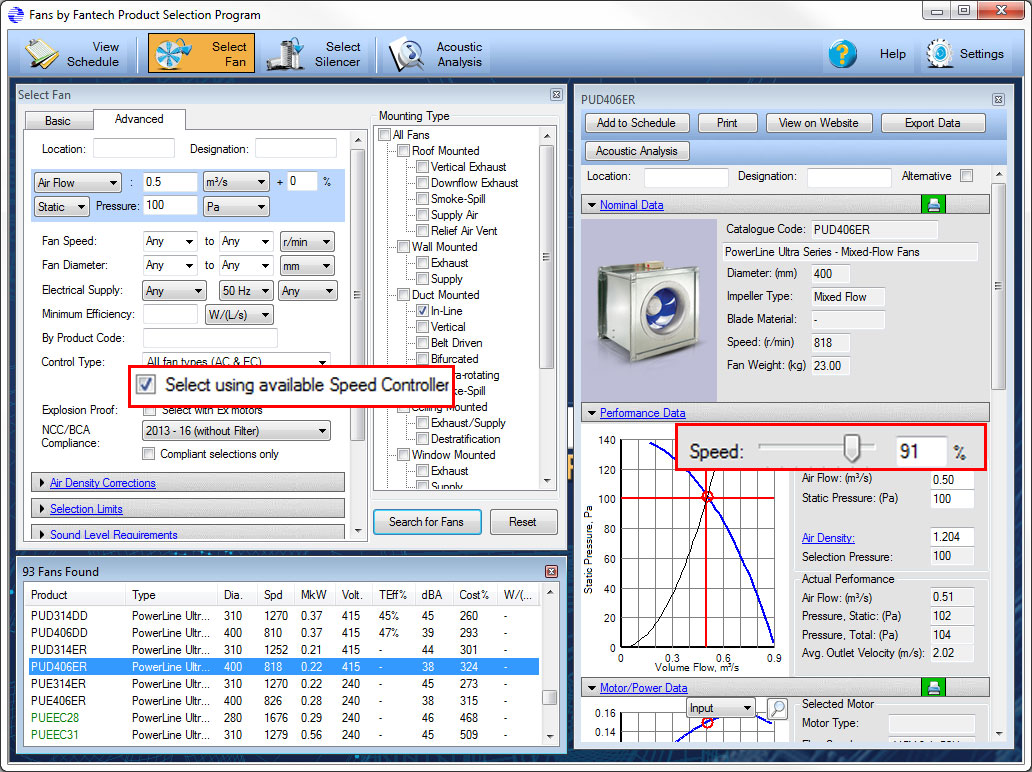The image size is (1032, 772).
Task: Open the Acoustic Analysis toolbar item
Action: click(x=436, y=54)
